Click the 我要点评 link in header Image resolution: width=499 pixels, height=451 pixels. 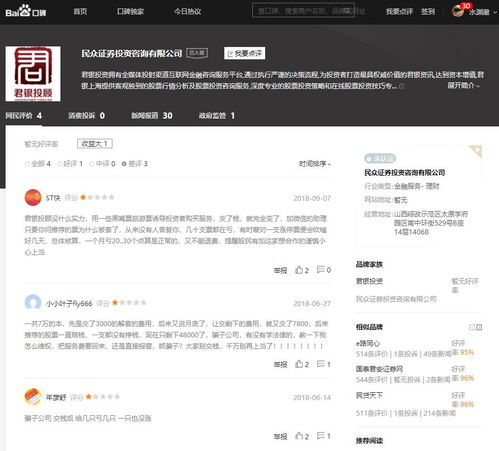[x=399, y=12]
